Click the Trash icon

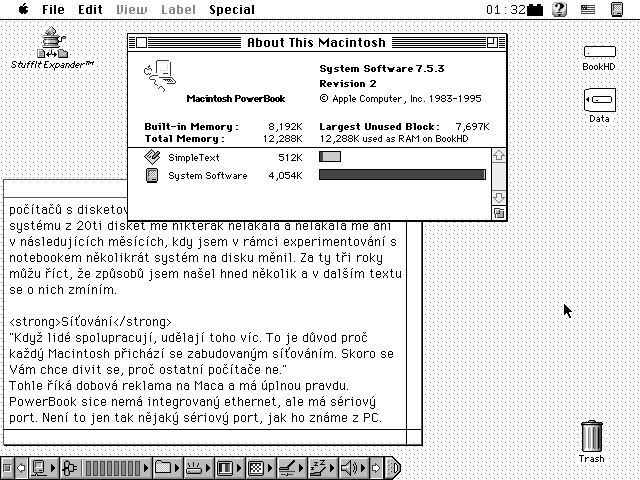[591, 437]
